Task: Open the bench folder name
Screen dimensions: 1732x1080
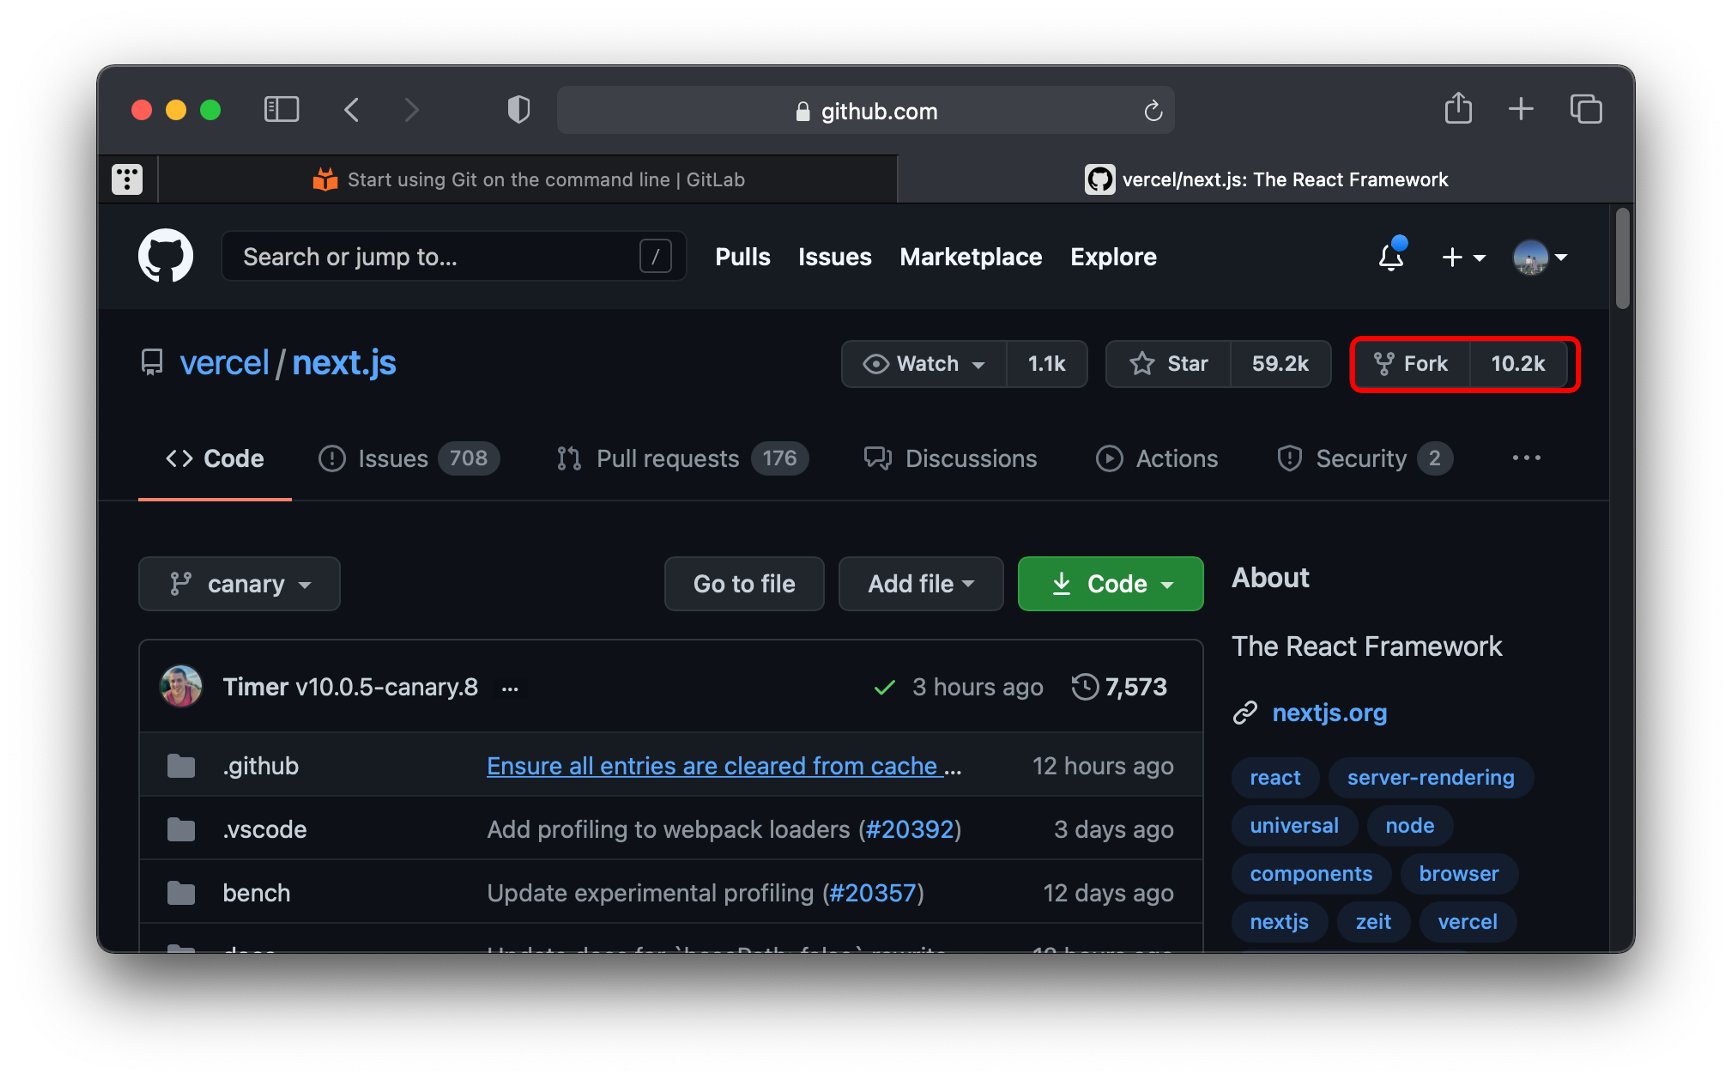Action: point(256,893)
